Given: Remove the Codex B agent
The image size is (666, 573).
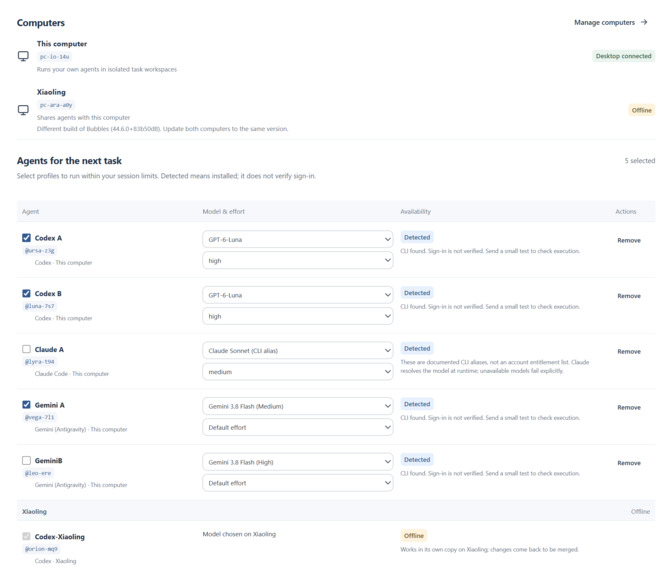Looking at the screenshot, I should click(x=629, y=296).
